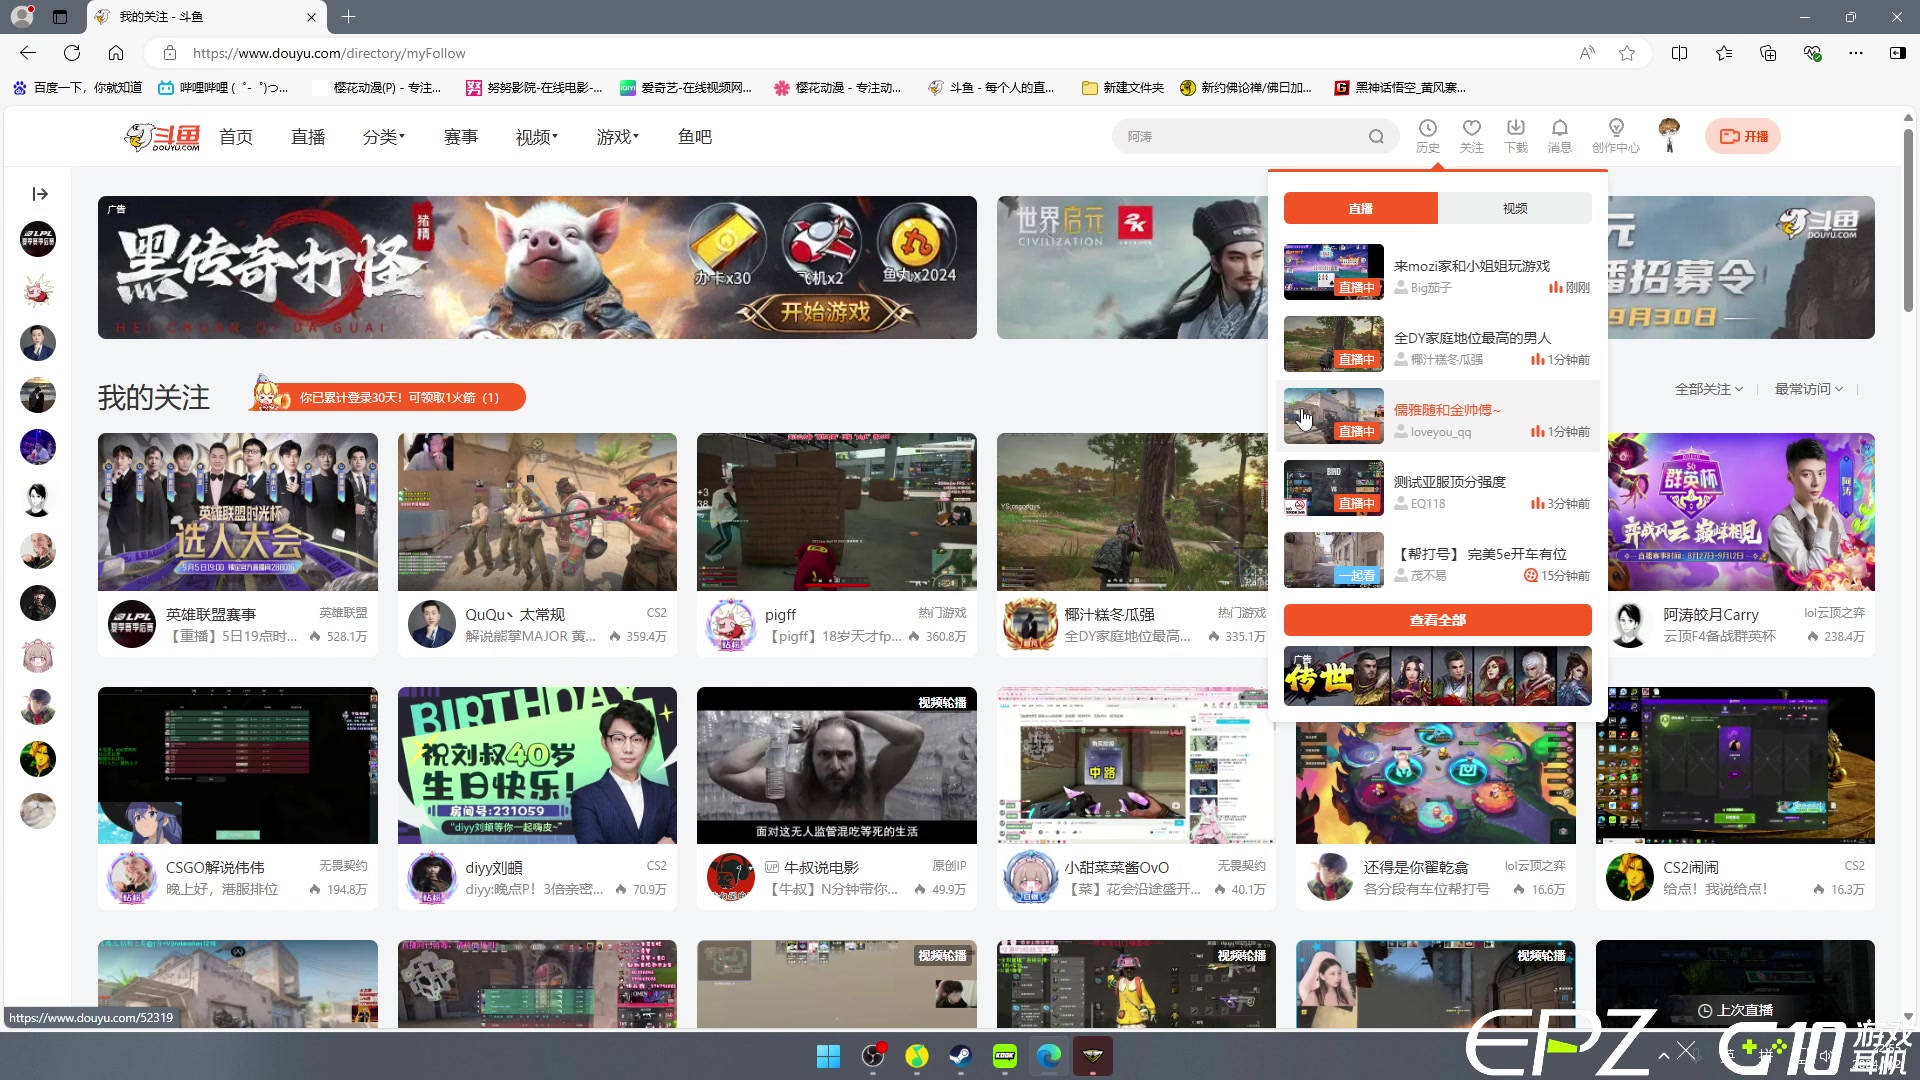Open LPL avatar in left sidebar
Image resolution: width=1920 pixels, height=1080 pixels.
38,239
